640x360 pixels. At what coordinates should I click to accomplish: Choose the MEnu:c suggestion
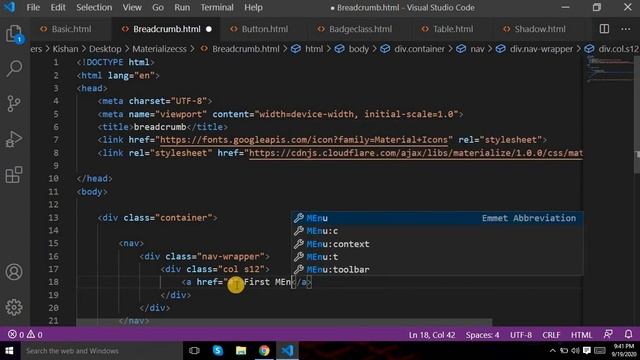click(x=437, y=231)
